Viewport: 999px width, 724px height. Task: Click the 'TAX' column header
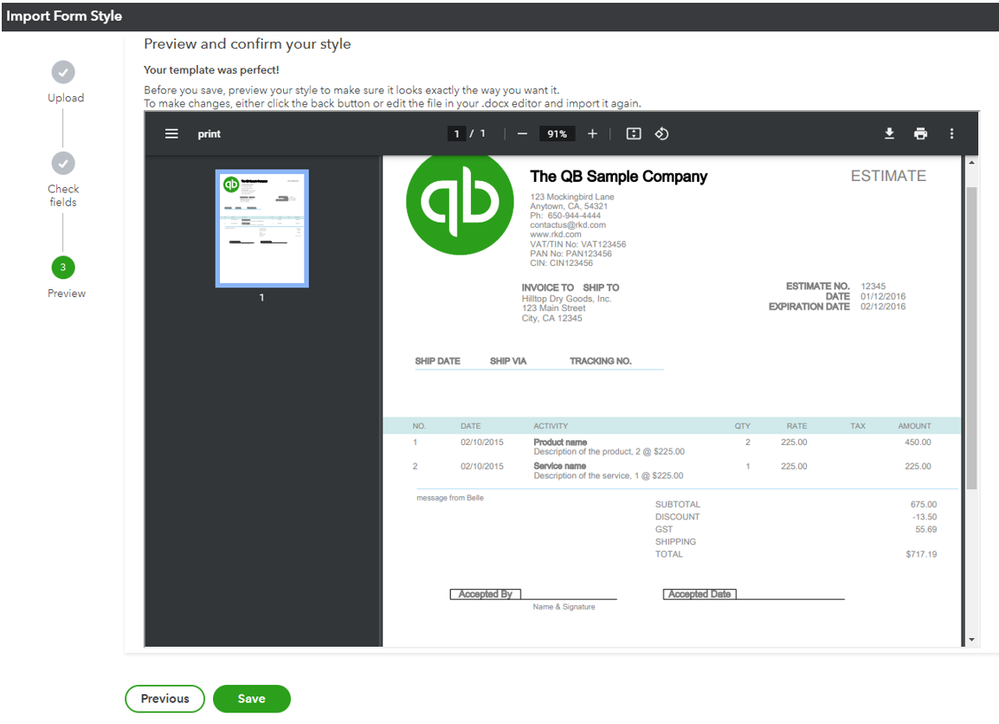point(858,426)
